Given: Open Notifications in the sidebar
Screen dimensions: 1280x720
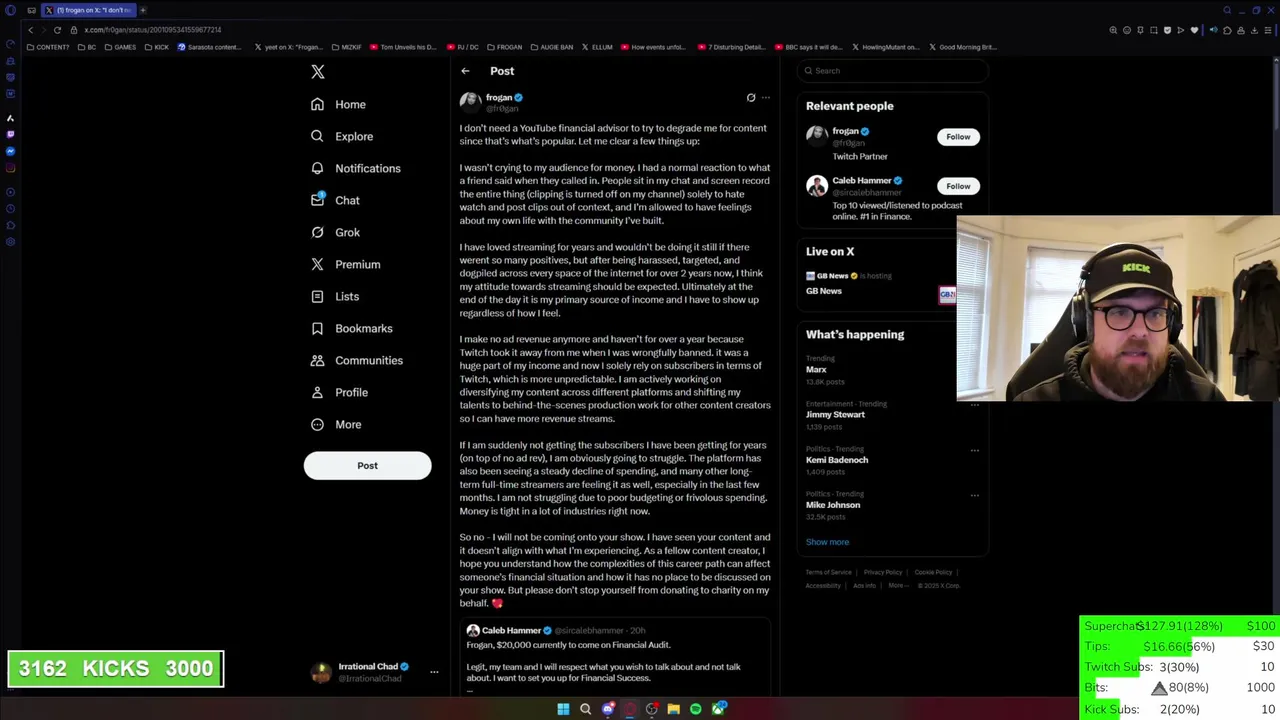Looking at the screenshot, I should pos(356,168).
